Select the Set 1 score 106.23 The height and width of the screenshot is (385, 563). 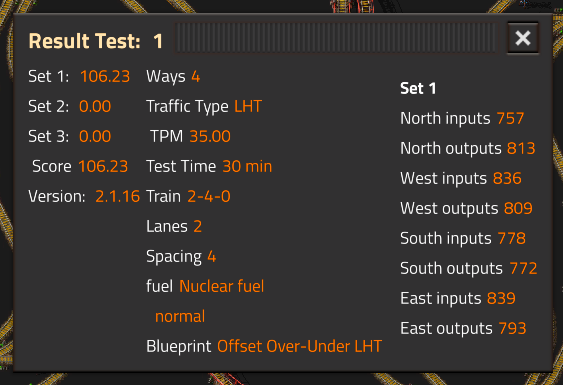[105, 76]
